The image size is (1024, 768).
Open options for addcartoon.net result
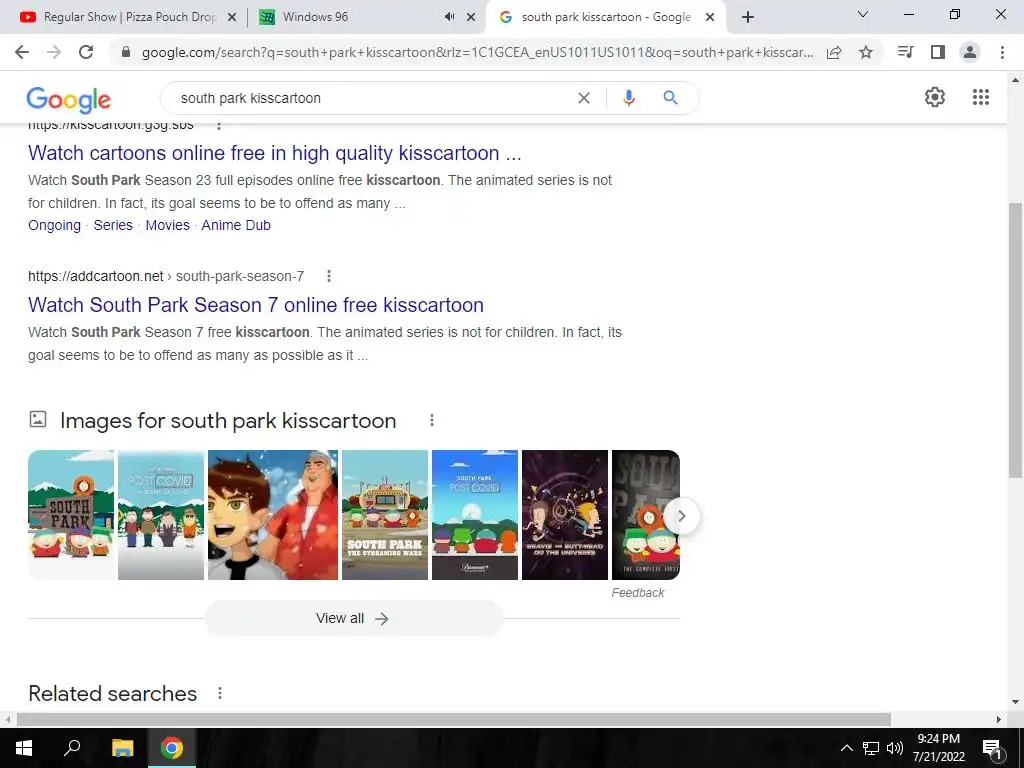point(329,276)
